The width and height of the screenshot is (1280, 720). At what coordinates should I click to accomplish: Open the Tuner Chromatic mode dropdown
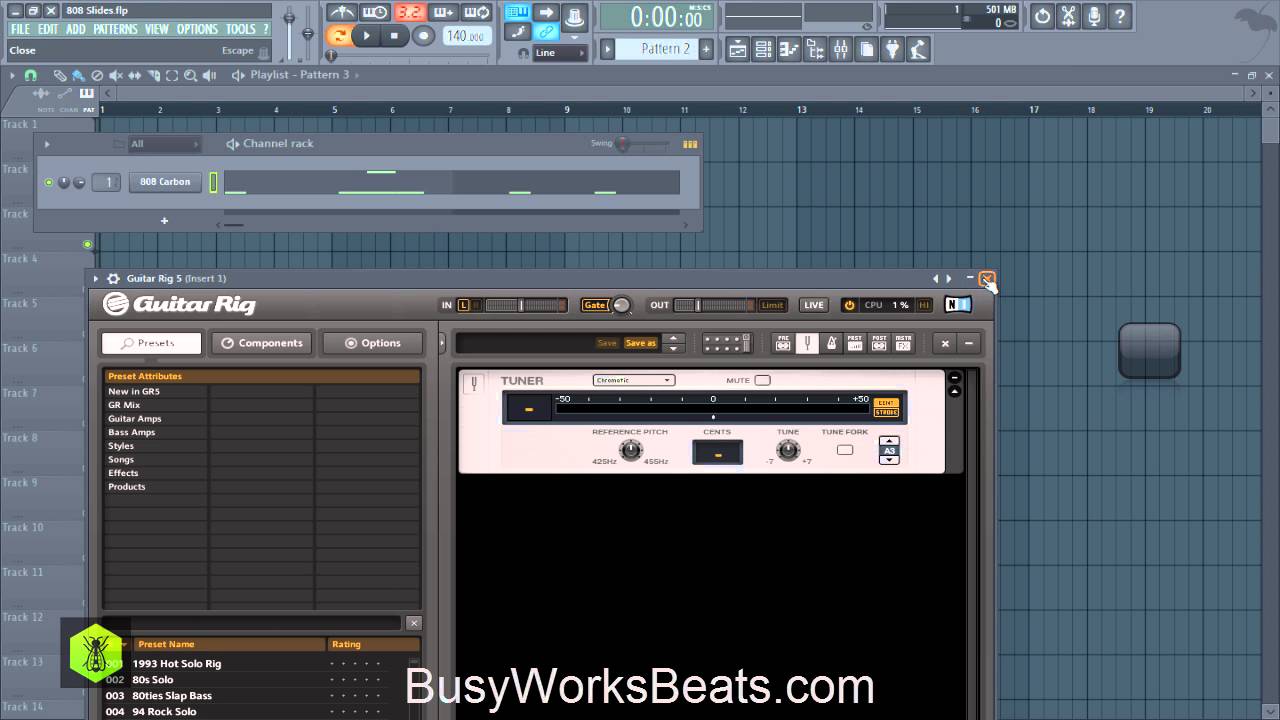[x=634, y=380]
